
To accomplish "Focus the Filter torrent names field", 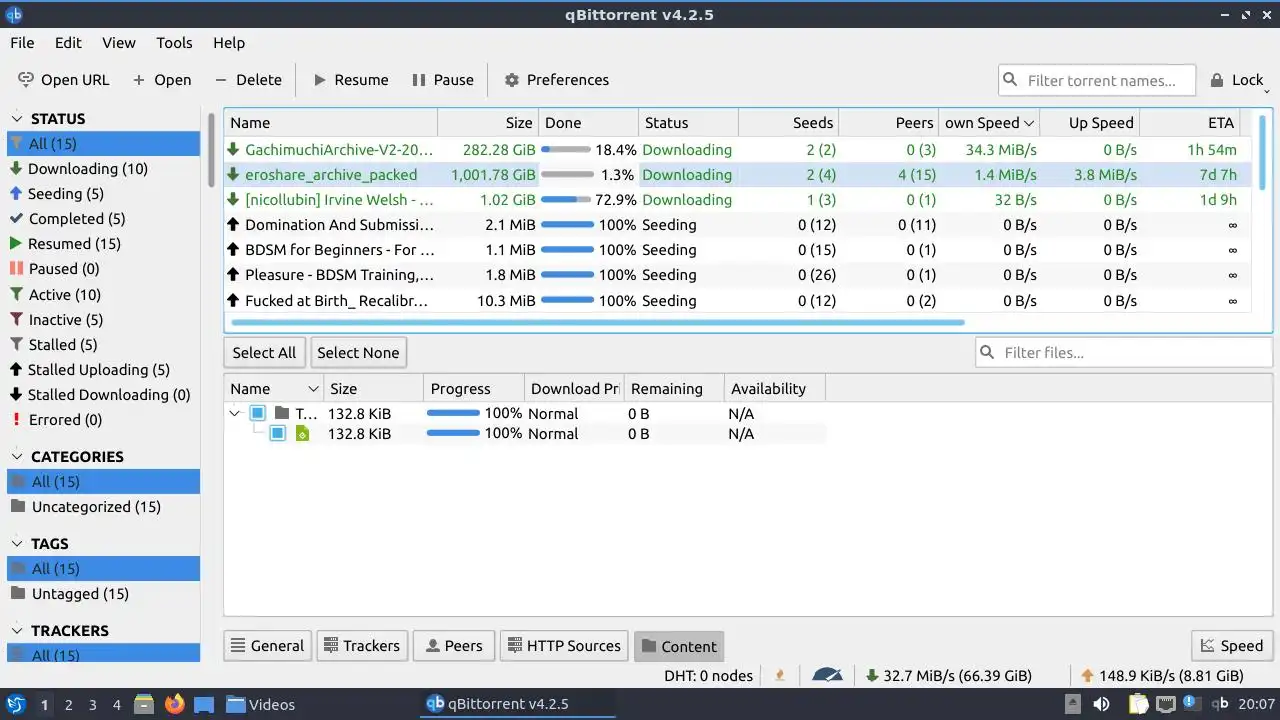I will point(1097,81).
